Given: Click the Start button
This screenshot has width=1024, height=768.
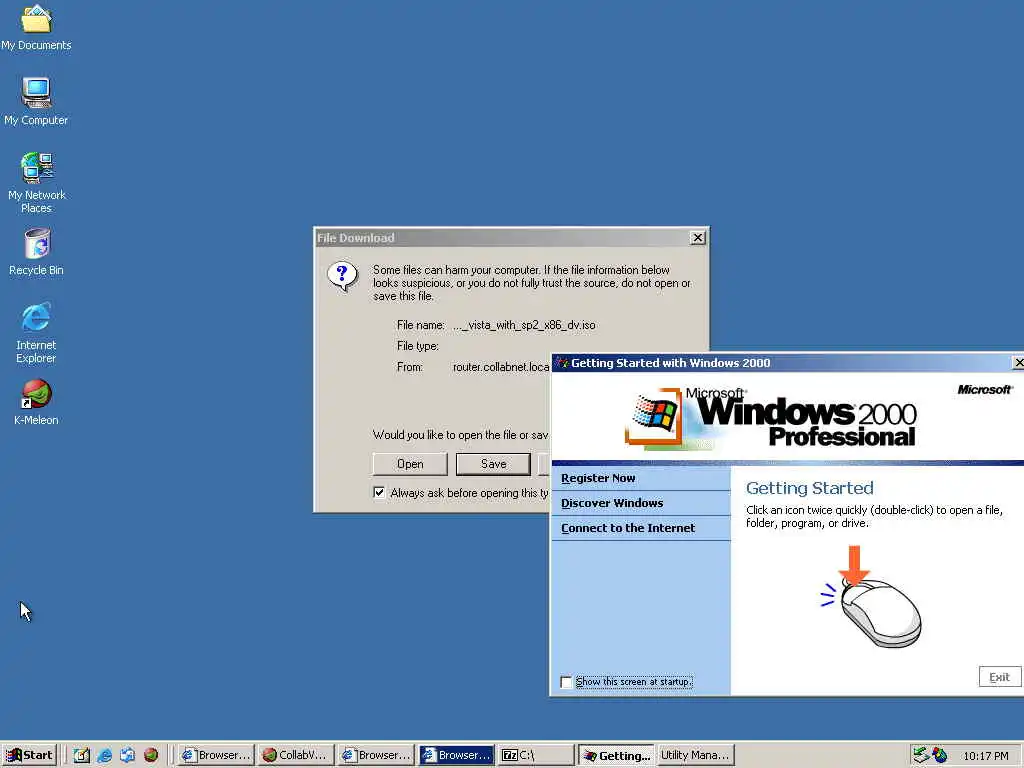Looking at the screenshot, I should click(29, 755).
